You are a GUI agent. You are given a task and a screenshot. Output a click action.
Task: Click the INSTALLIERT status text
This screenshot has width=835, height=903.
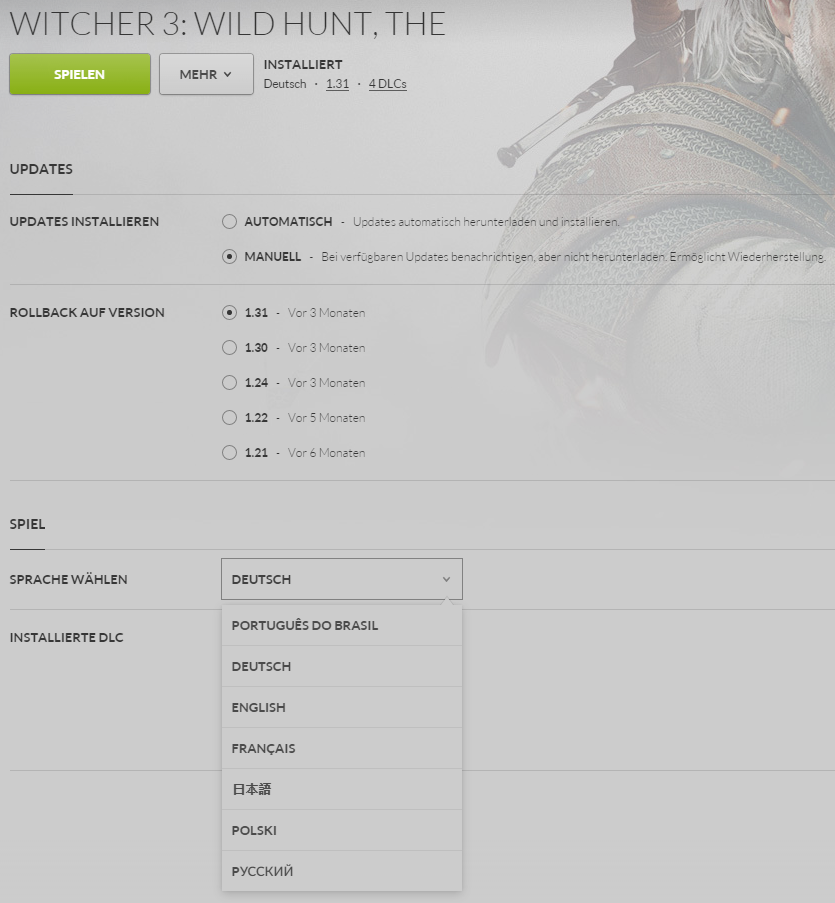(303, 64)
